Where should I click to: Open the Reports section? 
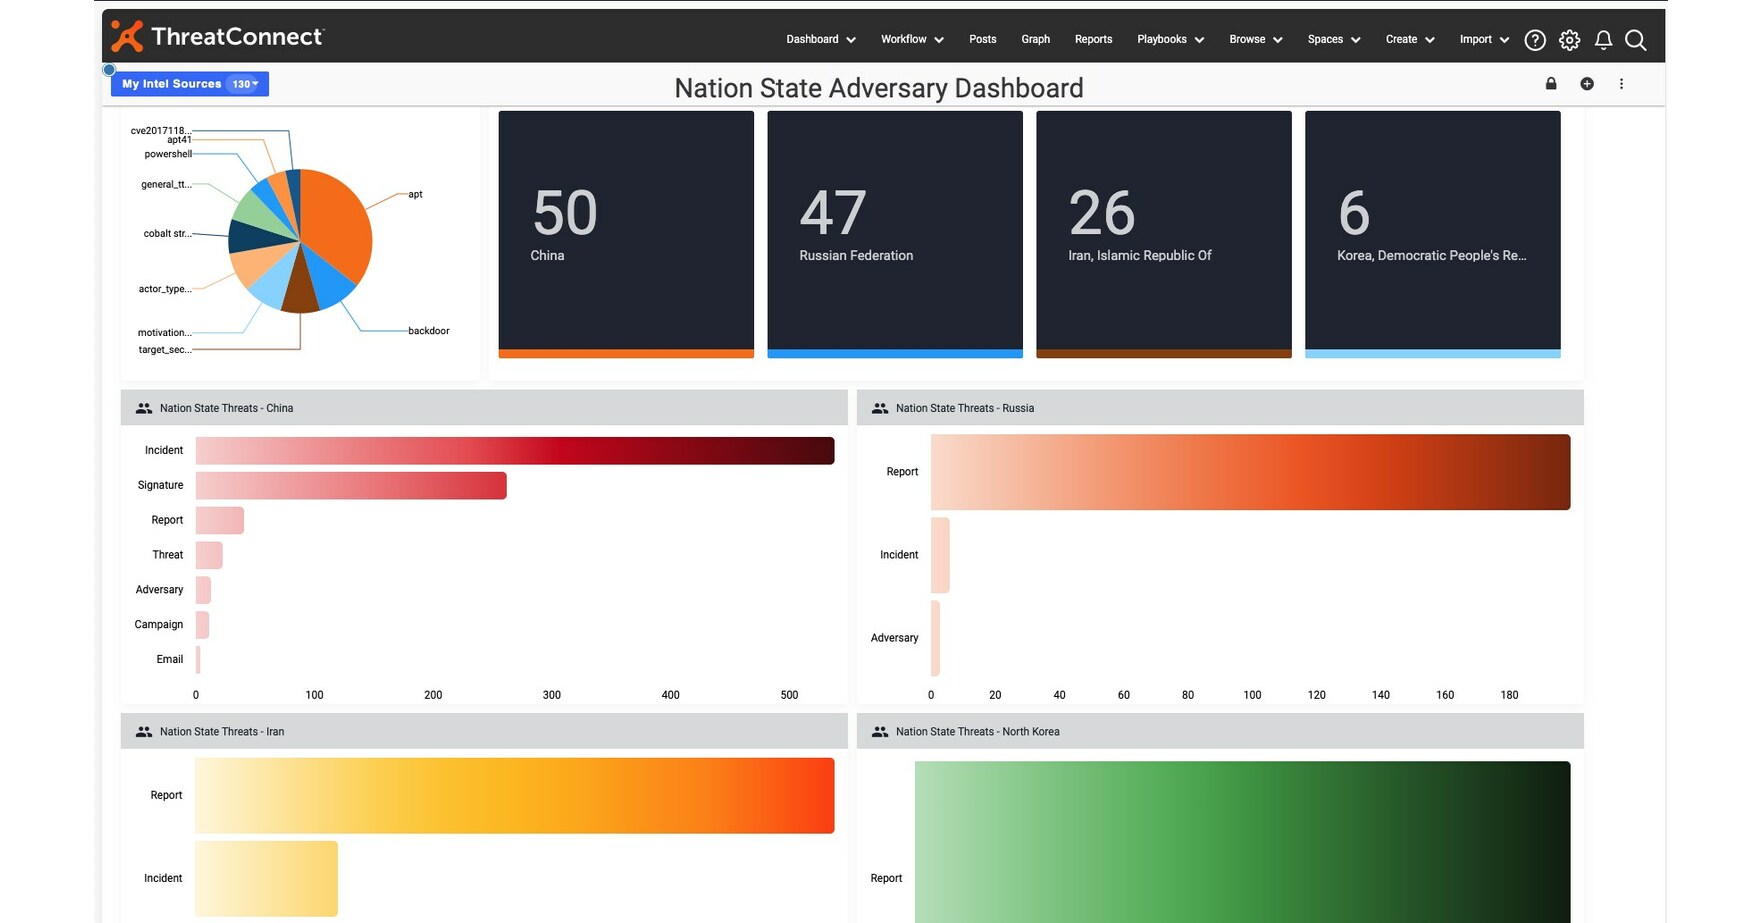1093,39
